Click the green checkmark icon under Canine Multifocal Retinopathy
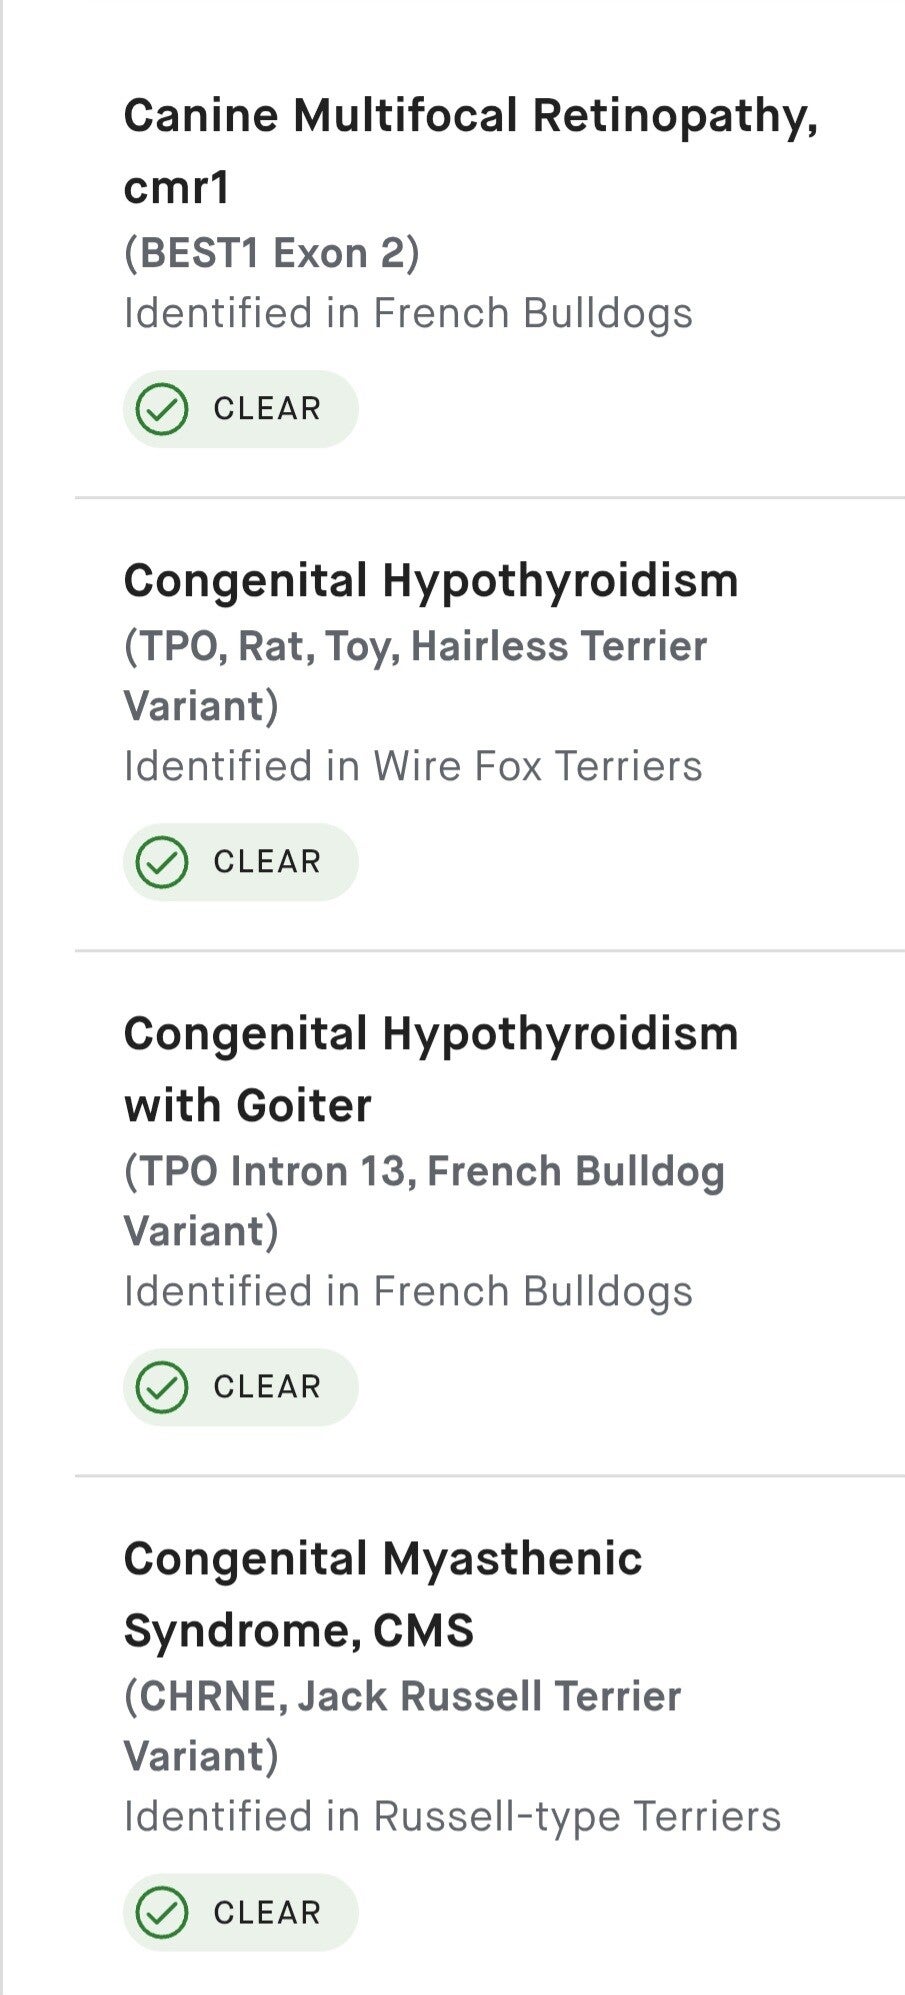The width and height of the screenshot is (905, 1995). (162, 409)
